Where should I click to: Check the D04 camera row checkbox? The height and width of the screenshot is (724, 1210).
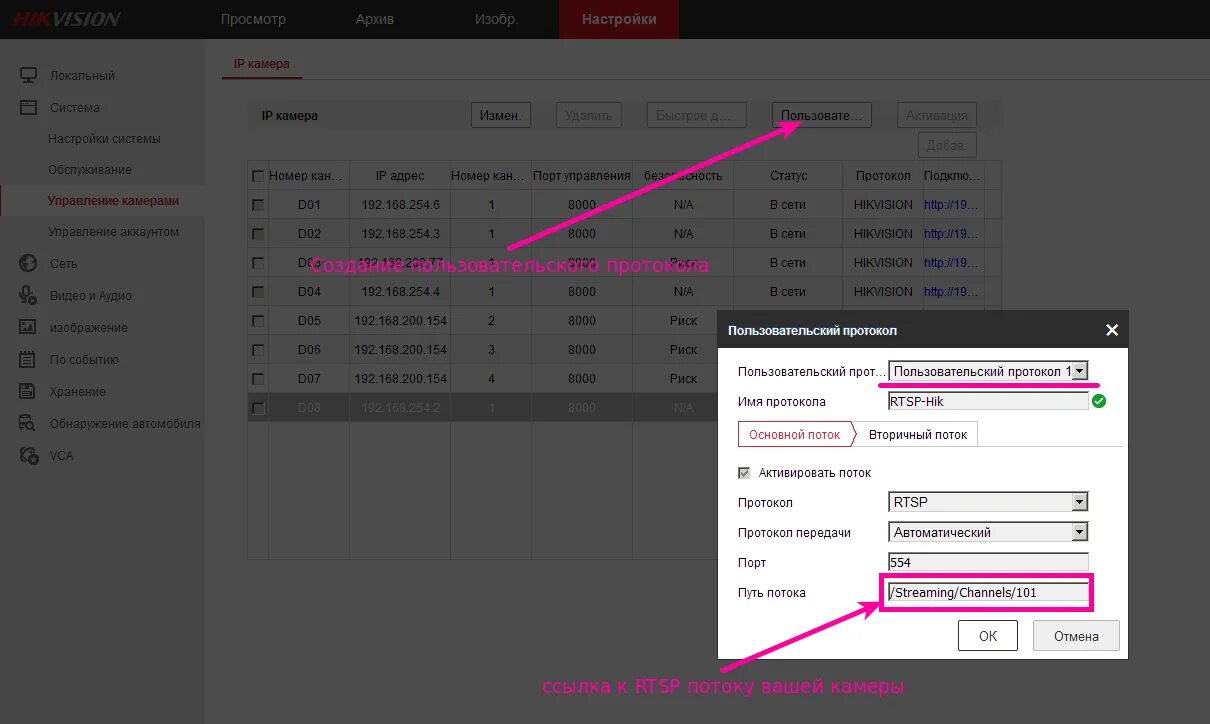click(x=258, y=292)
